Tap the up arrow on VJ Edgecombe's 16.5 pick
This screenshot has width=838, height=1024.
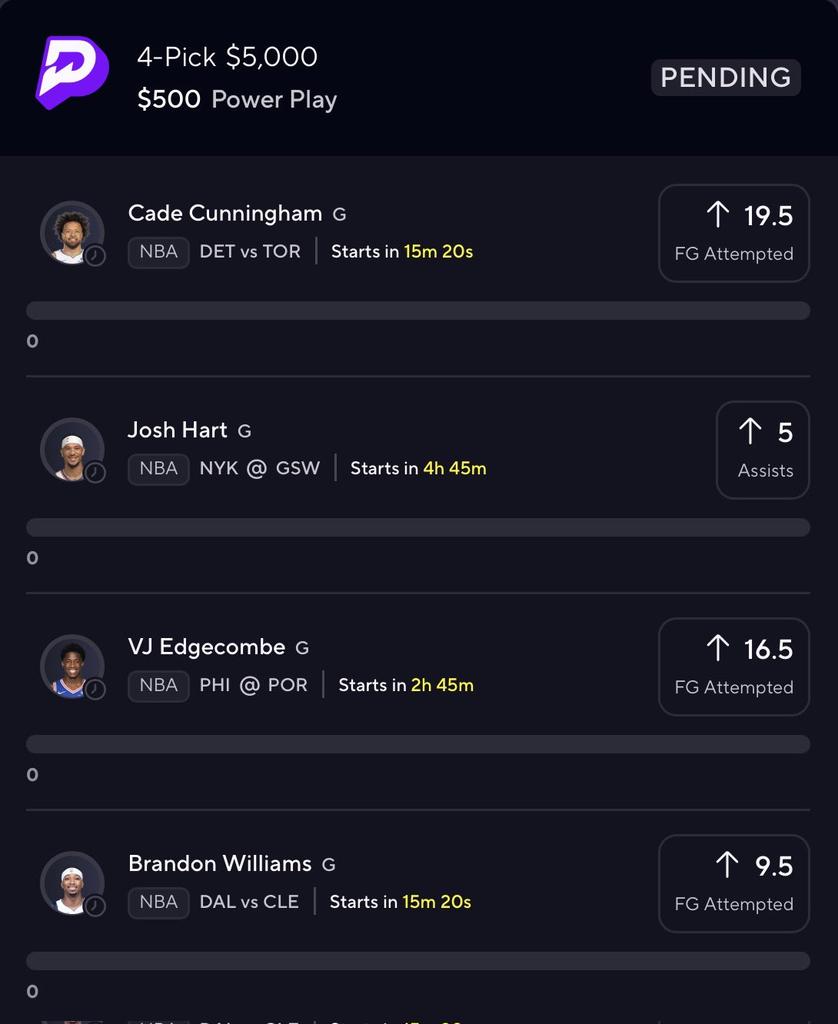pos(718,648)
